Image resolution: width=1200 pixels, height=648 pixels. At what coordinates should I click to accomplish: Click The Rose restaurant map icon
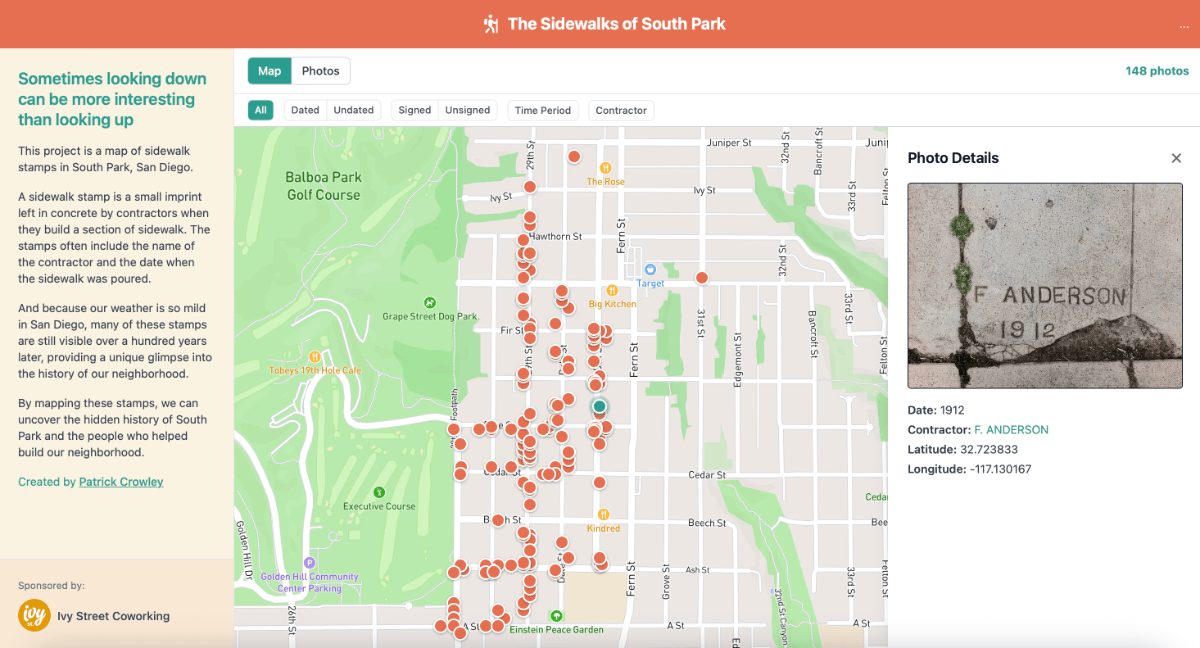pyautogui.click(x=605, y=168)
